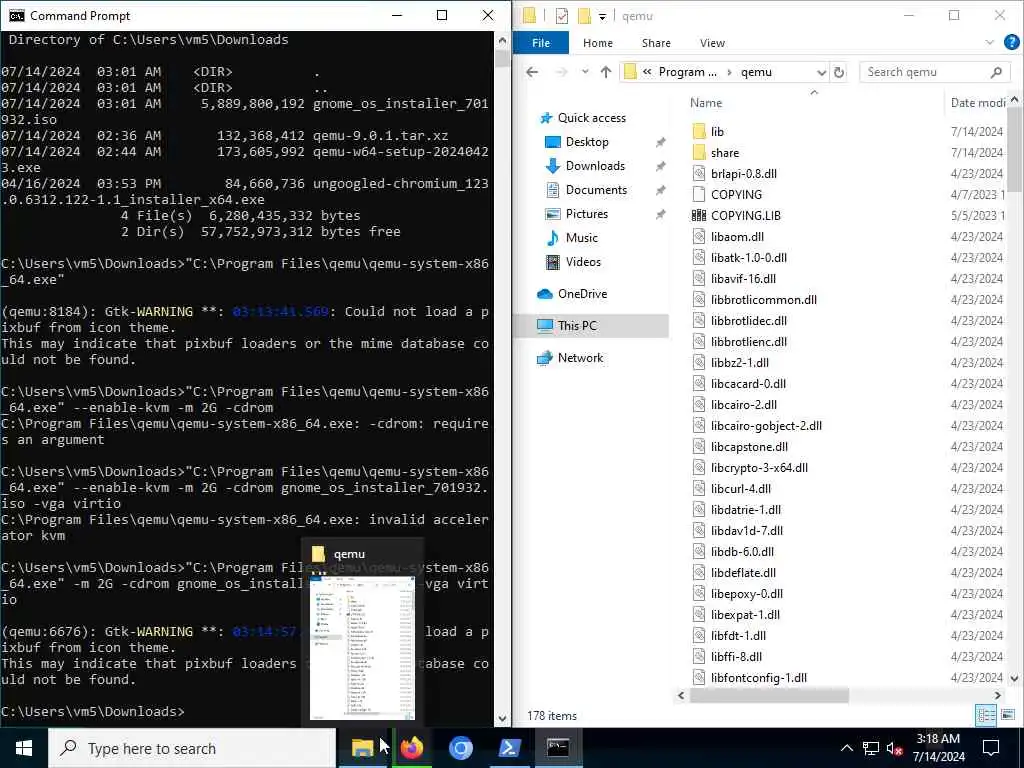Open the Share ribbon tab
1024x768 pixels.
pyautogui.click(x=656, y=43)
